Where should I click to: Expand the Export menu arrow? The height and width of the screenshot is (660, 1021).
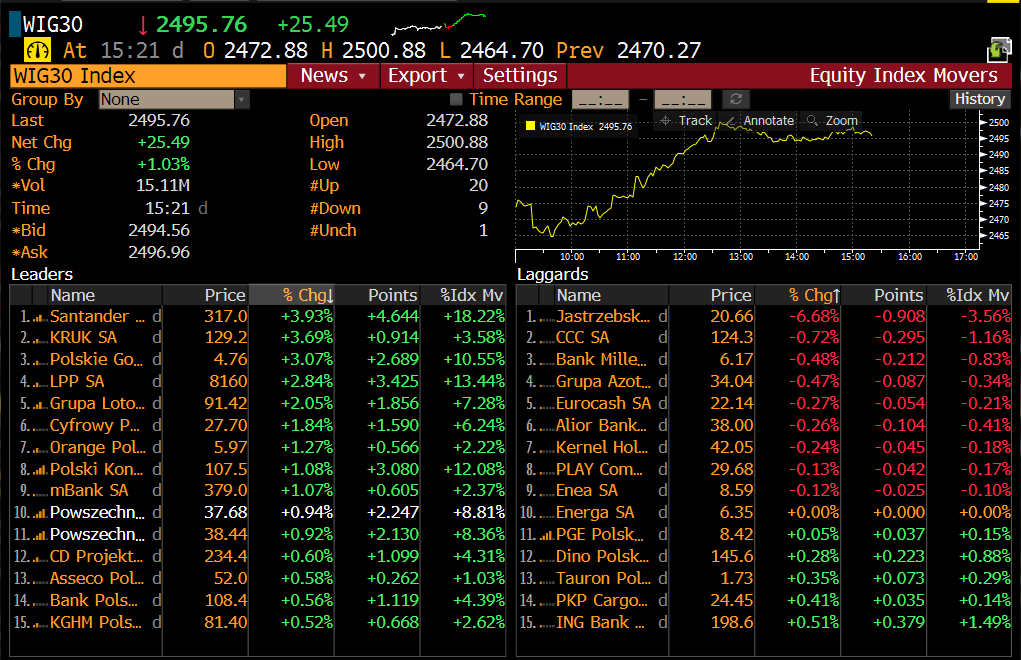461,76
